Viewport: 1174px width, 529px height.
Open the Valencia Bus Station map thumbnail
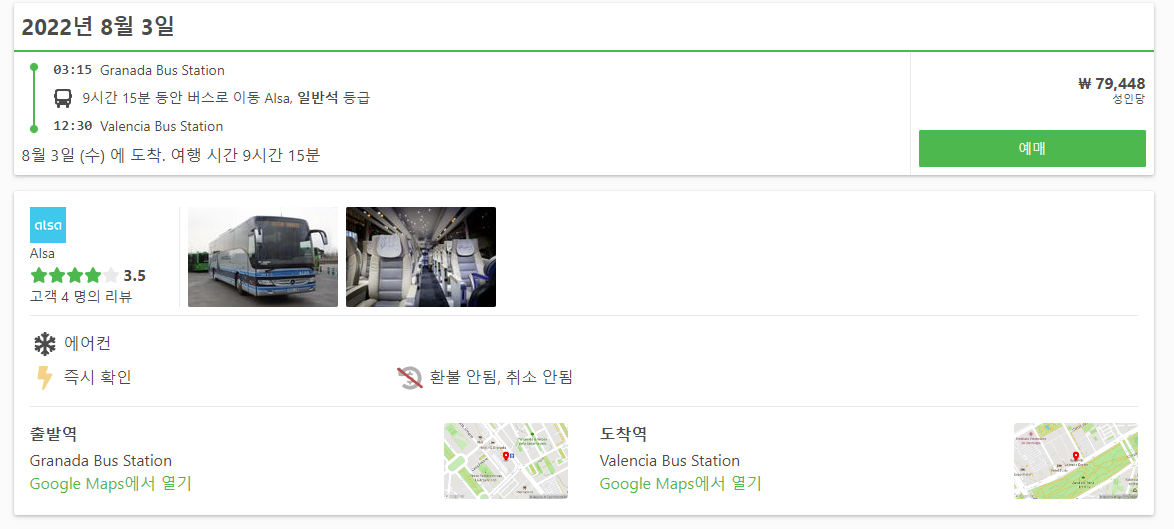(x=1076, y=461)
